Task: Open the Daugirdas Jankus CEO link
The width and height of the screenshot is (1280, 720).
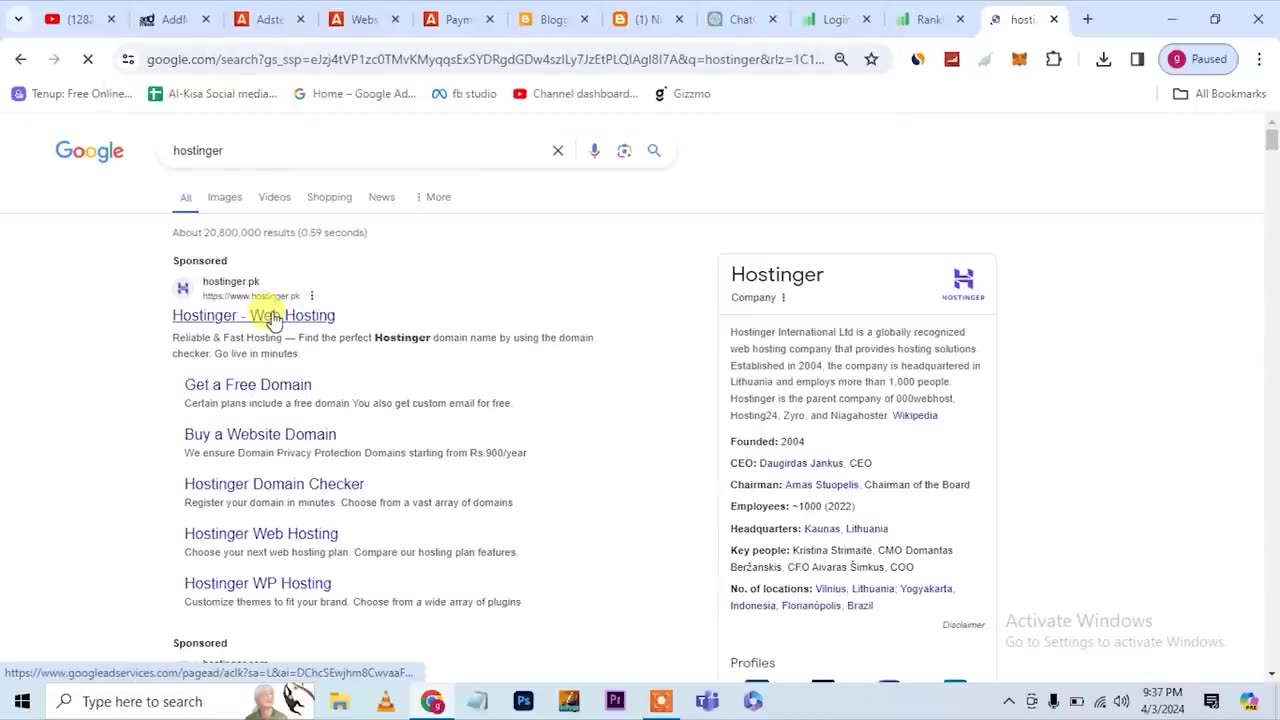Action: click(x=801, y=464)
